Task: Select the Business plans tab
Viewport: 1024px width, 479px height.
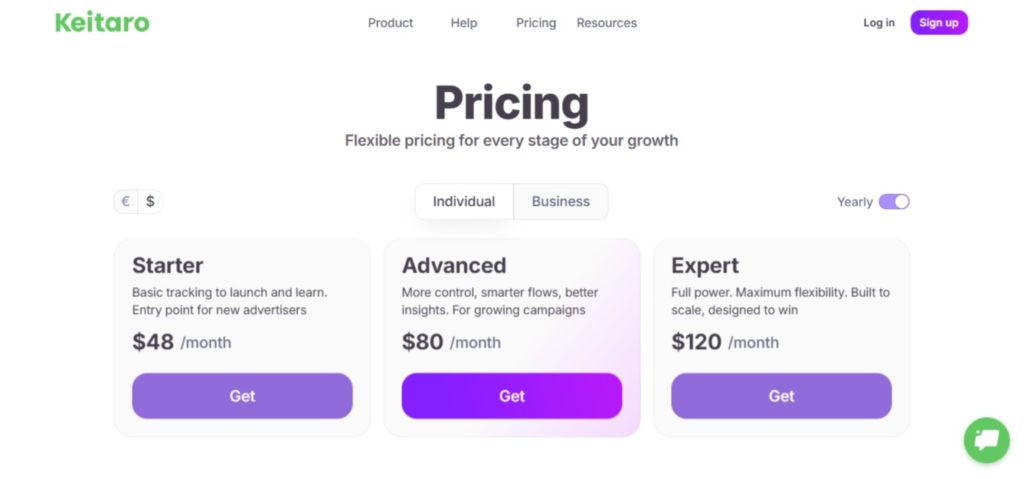Action: [x=560, y=201]
